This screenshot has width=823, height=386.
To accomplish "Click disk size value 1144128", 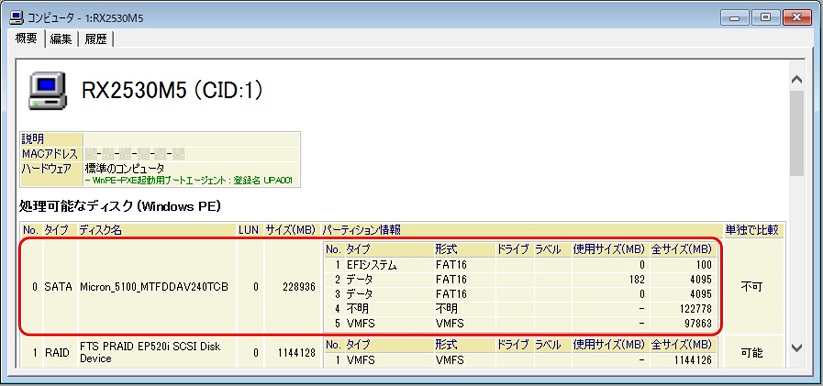I will tap(296, 353).
